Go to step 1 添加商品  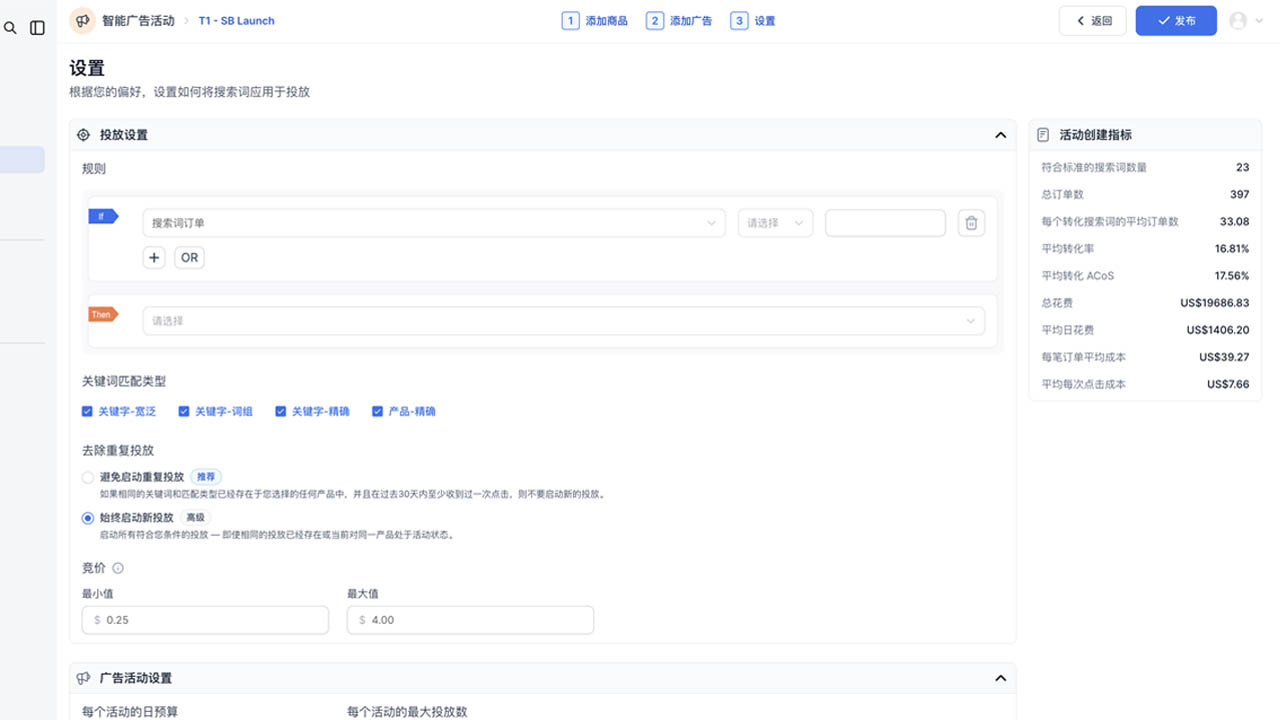(595, 21)
